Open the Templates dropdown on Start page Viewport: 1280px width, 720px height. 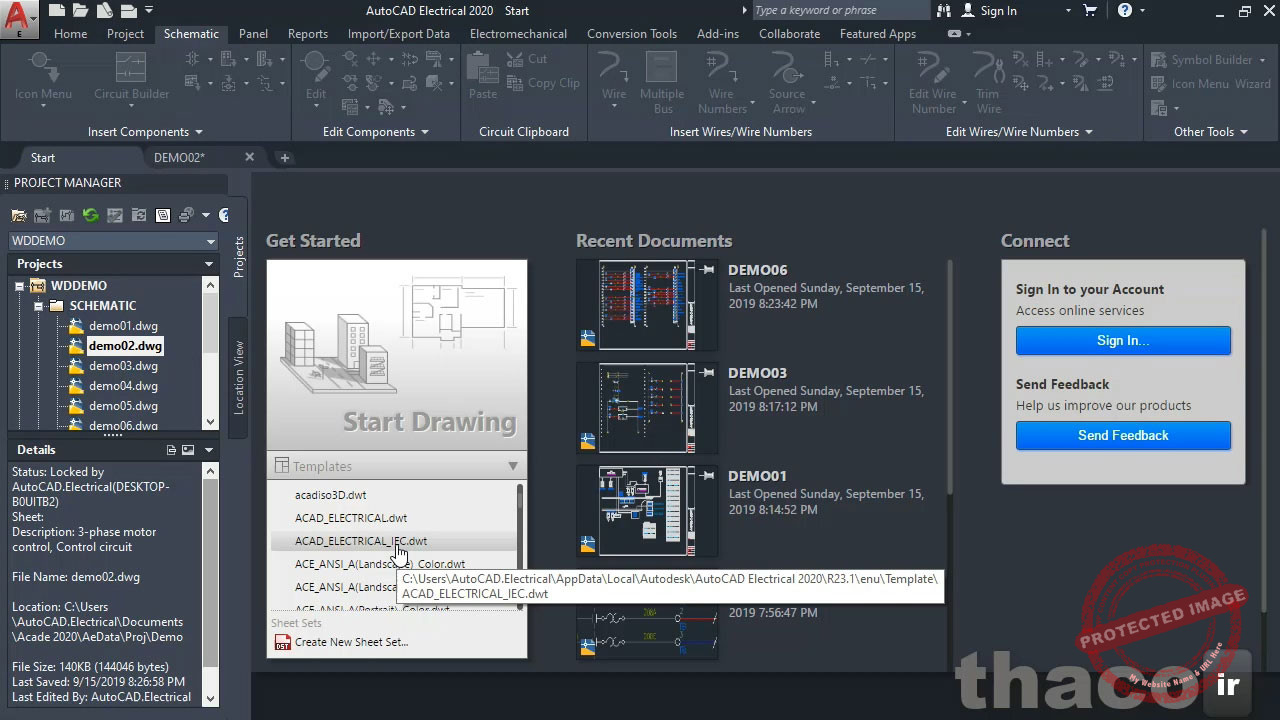click(x=512, y=465)
